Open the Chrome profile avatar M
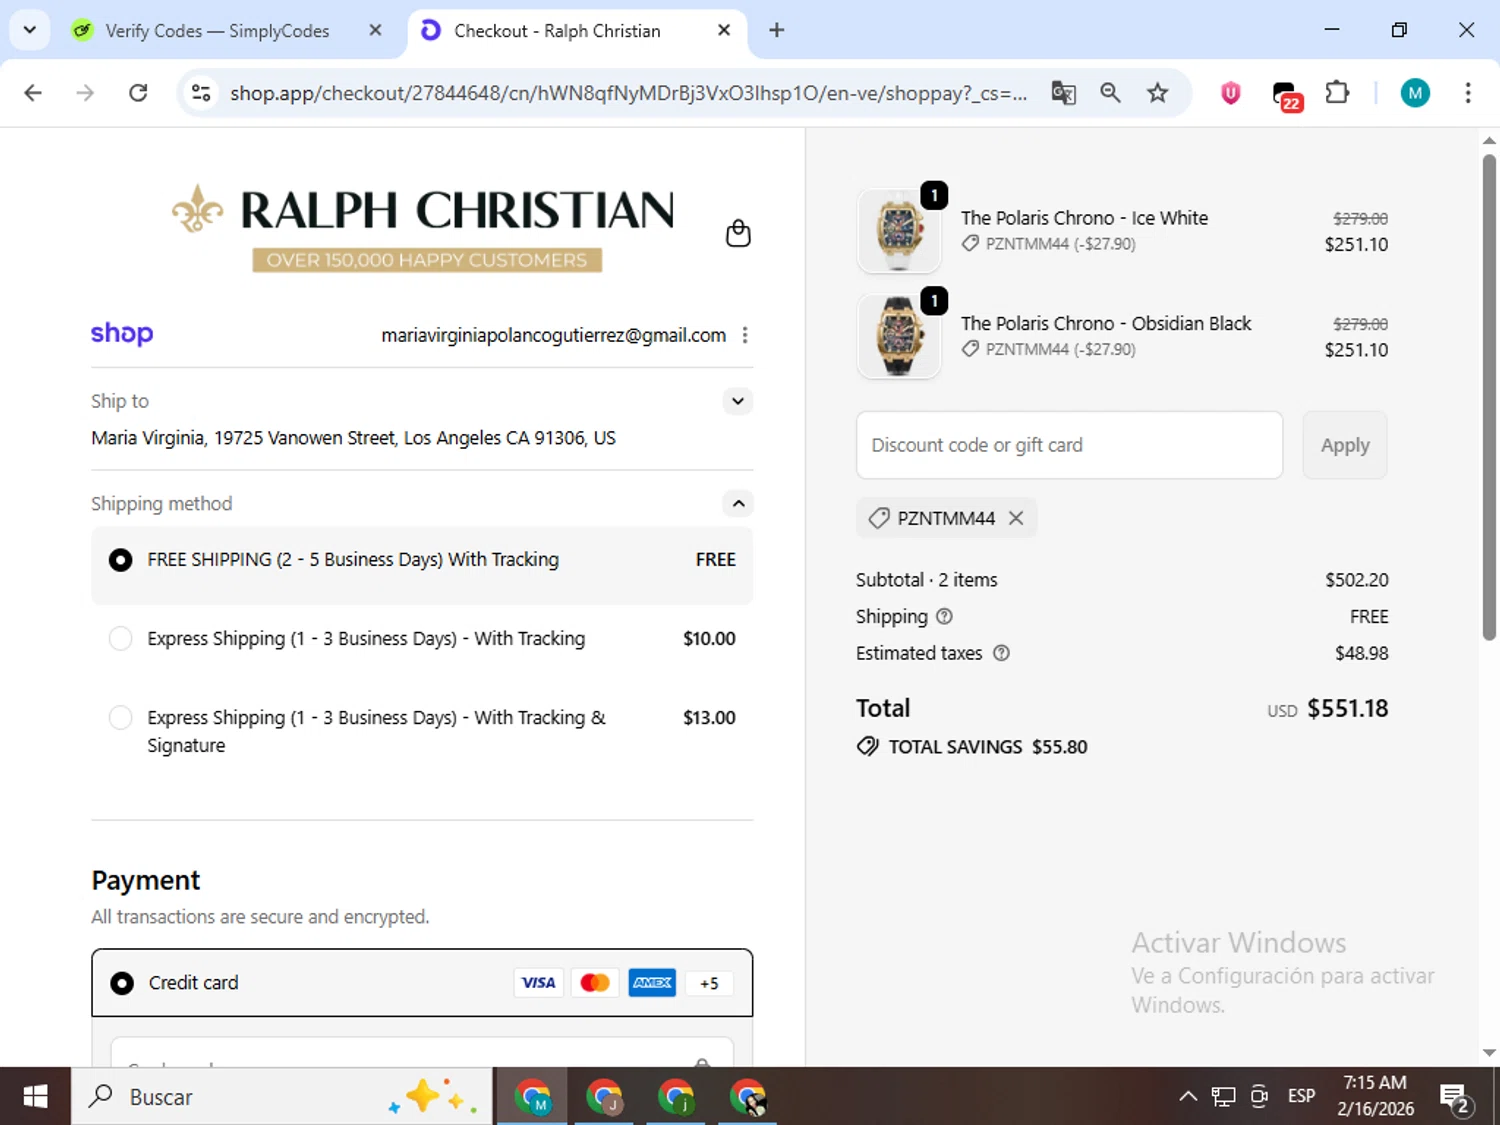 [1415, 93]
